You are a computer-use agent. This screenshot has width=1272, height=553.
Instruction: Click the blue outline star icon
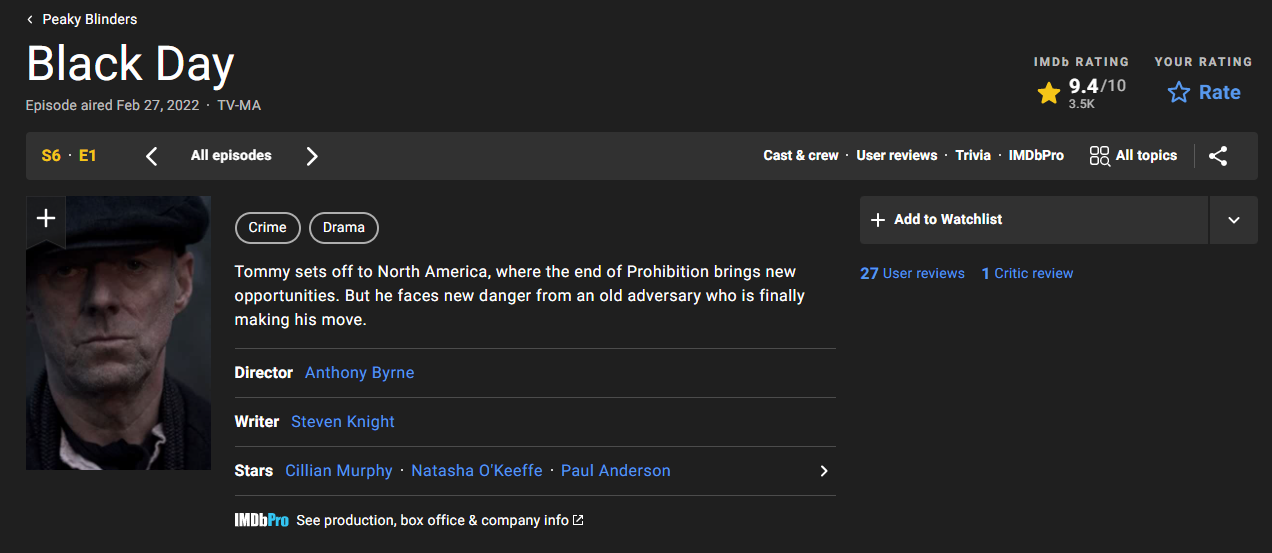tap(1179, 93)
